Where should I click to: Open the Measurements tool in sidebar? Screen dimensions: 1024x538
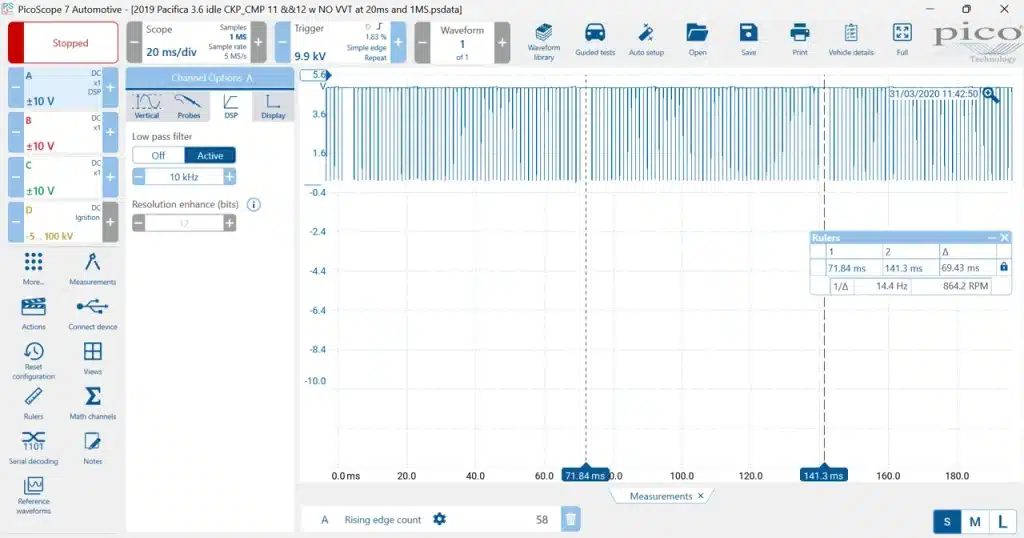click(x=92, y=268)
